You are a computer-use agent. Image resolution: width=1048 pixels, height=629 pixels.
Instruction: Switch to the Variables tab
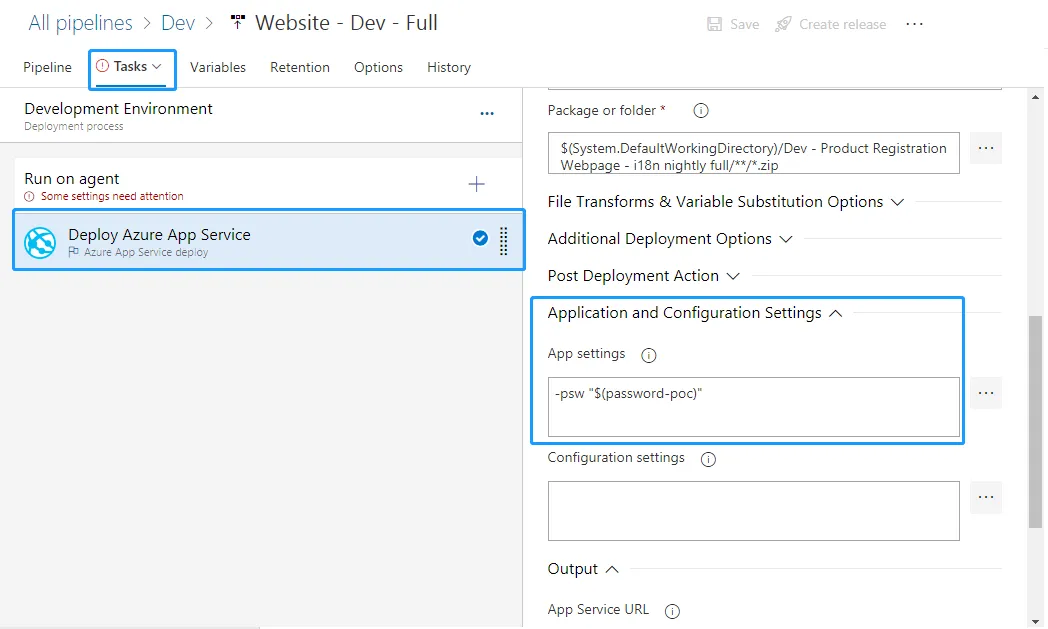(x=218, y=67)
